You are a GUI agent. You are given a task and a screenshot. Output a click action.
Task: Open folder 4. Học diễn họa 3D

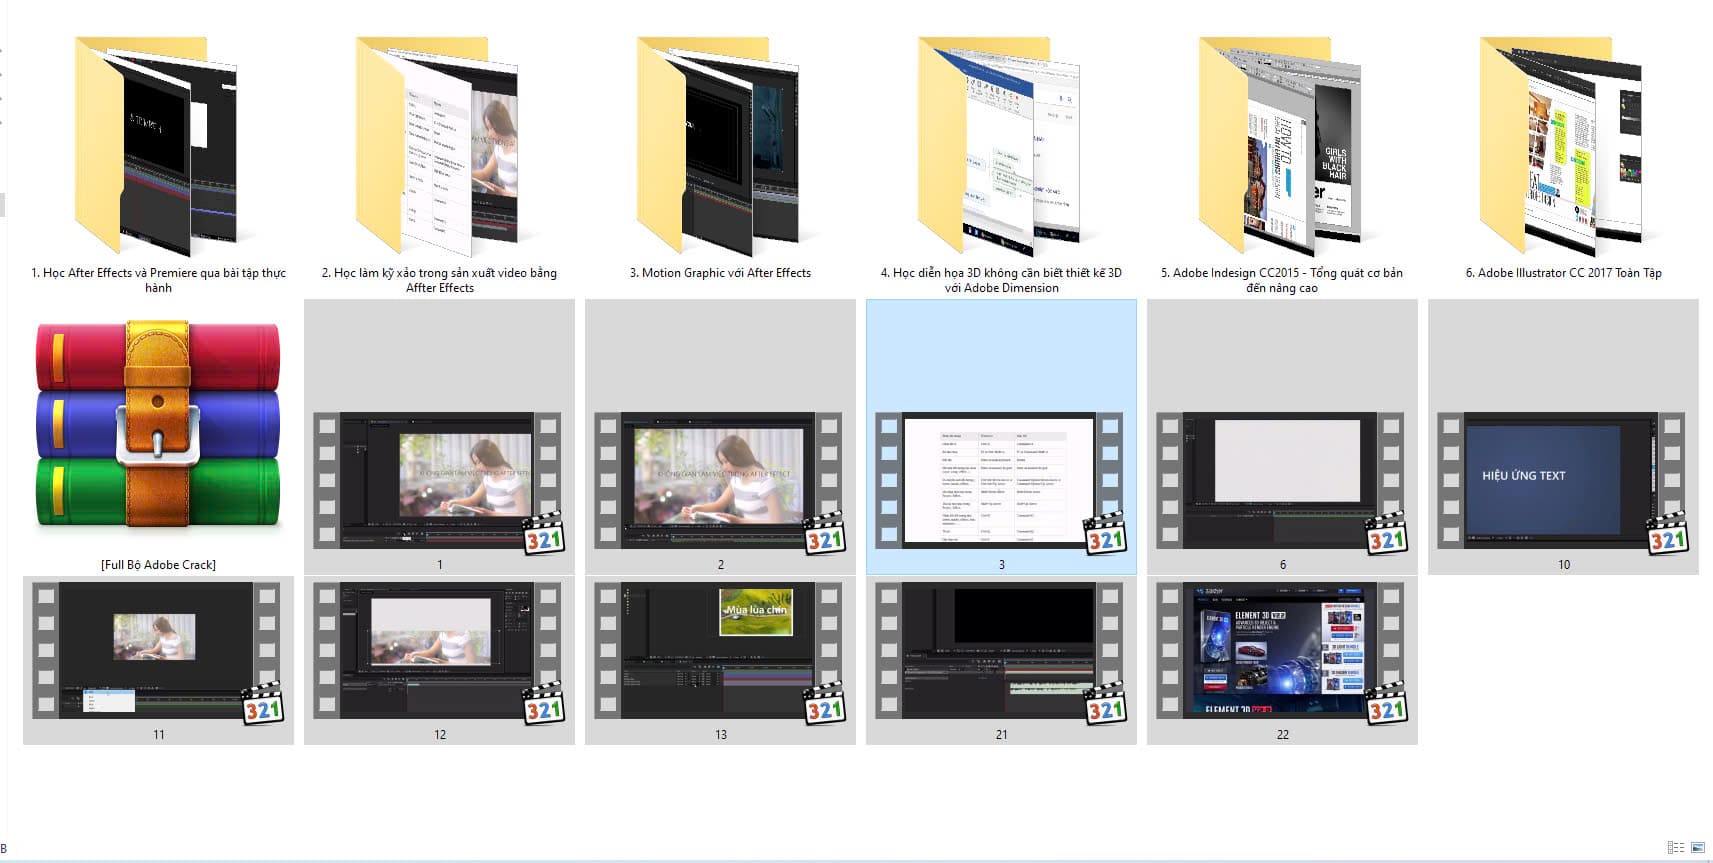pos(1000,147)
